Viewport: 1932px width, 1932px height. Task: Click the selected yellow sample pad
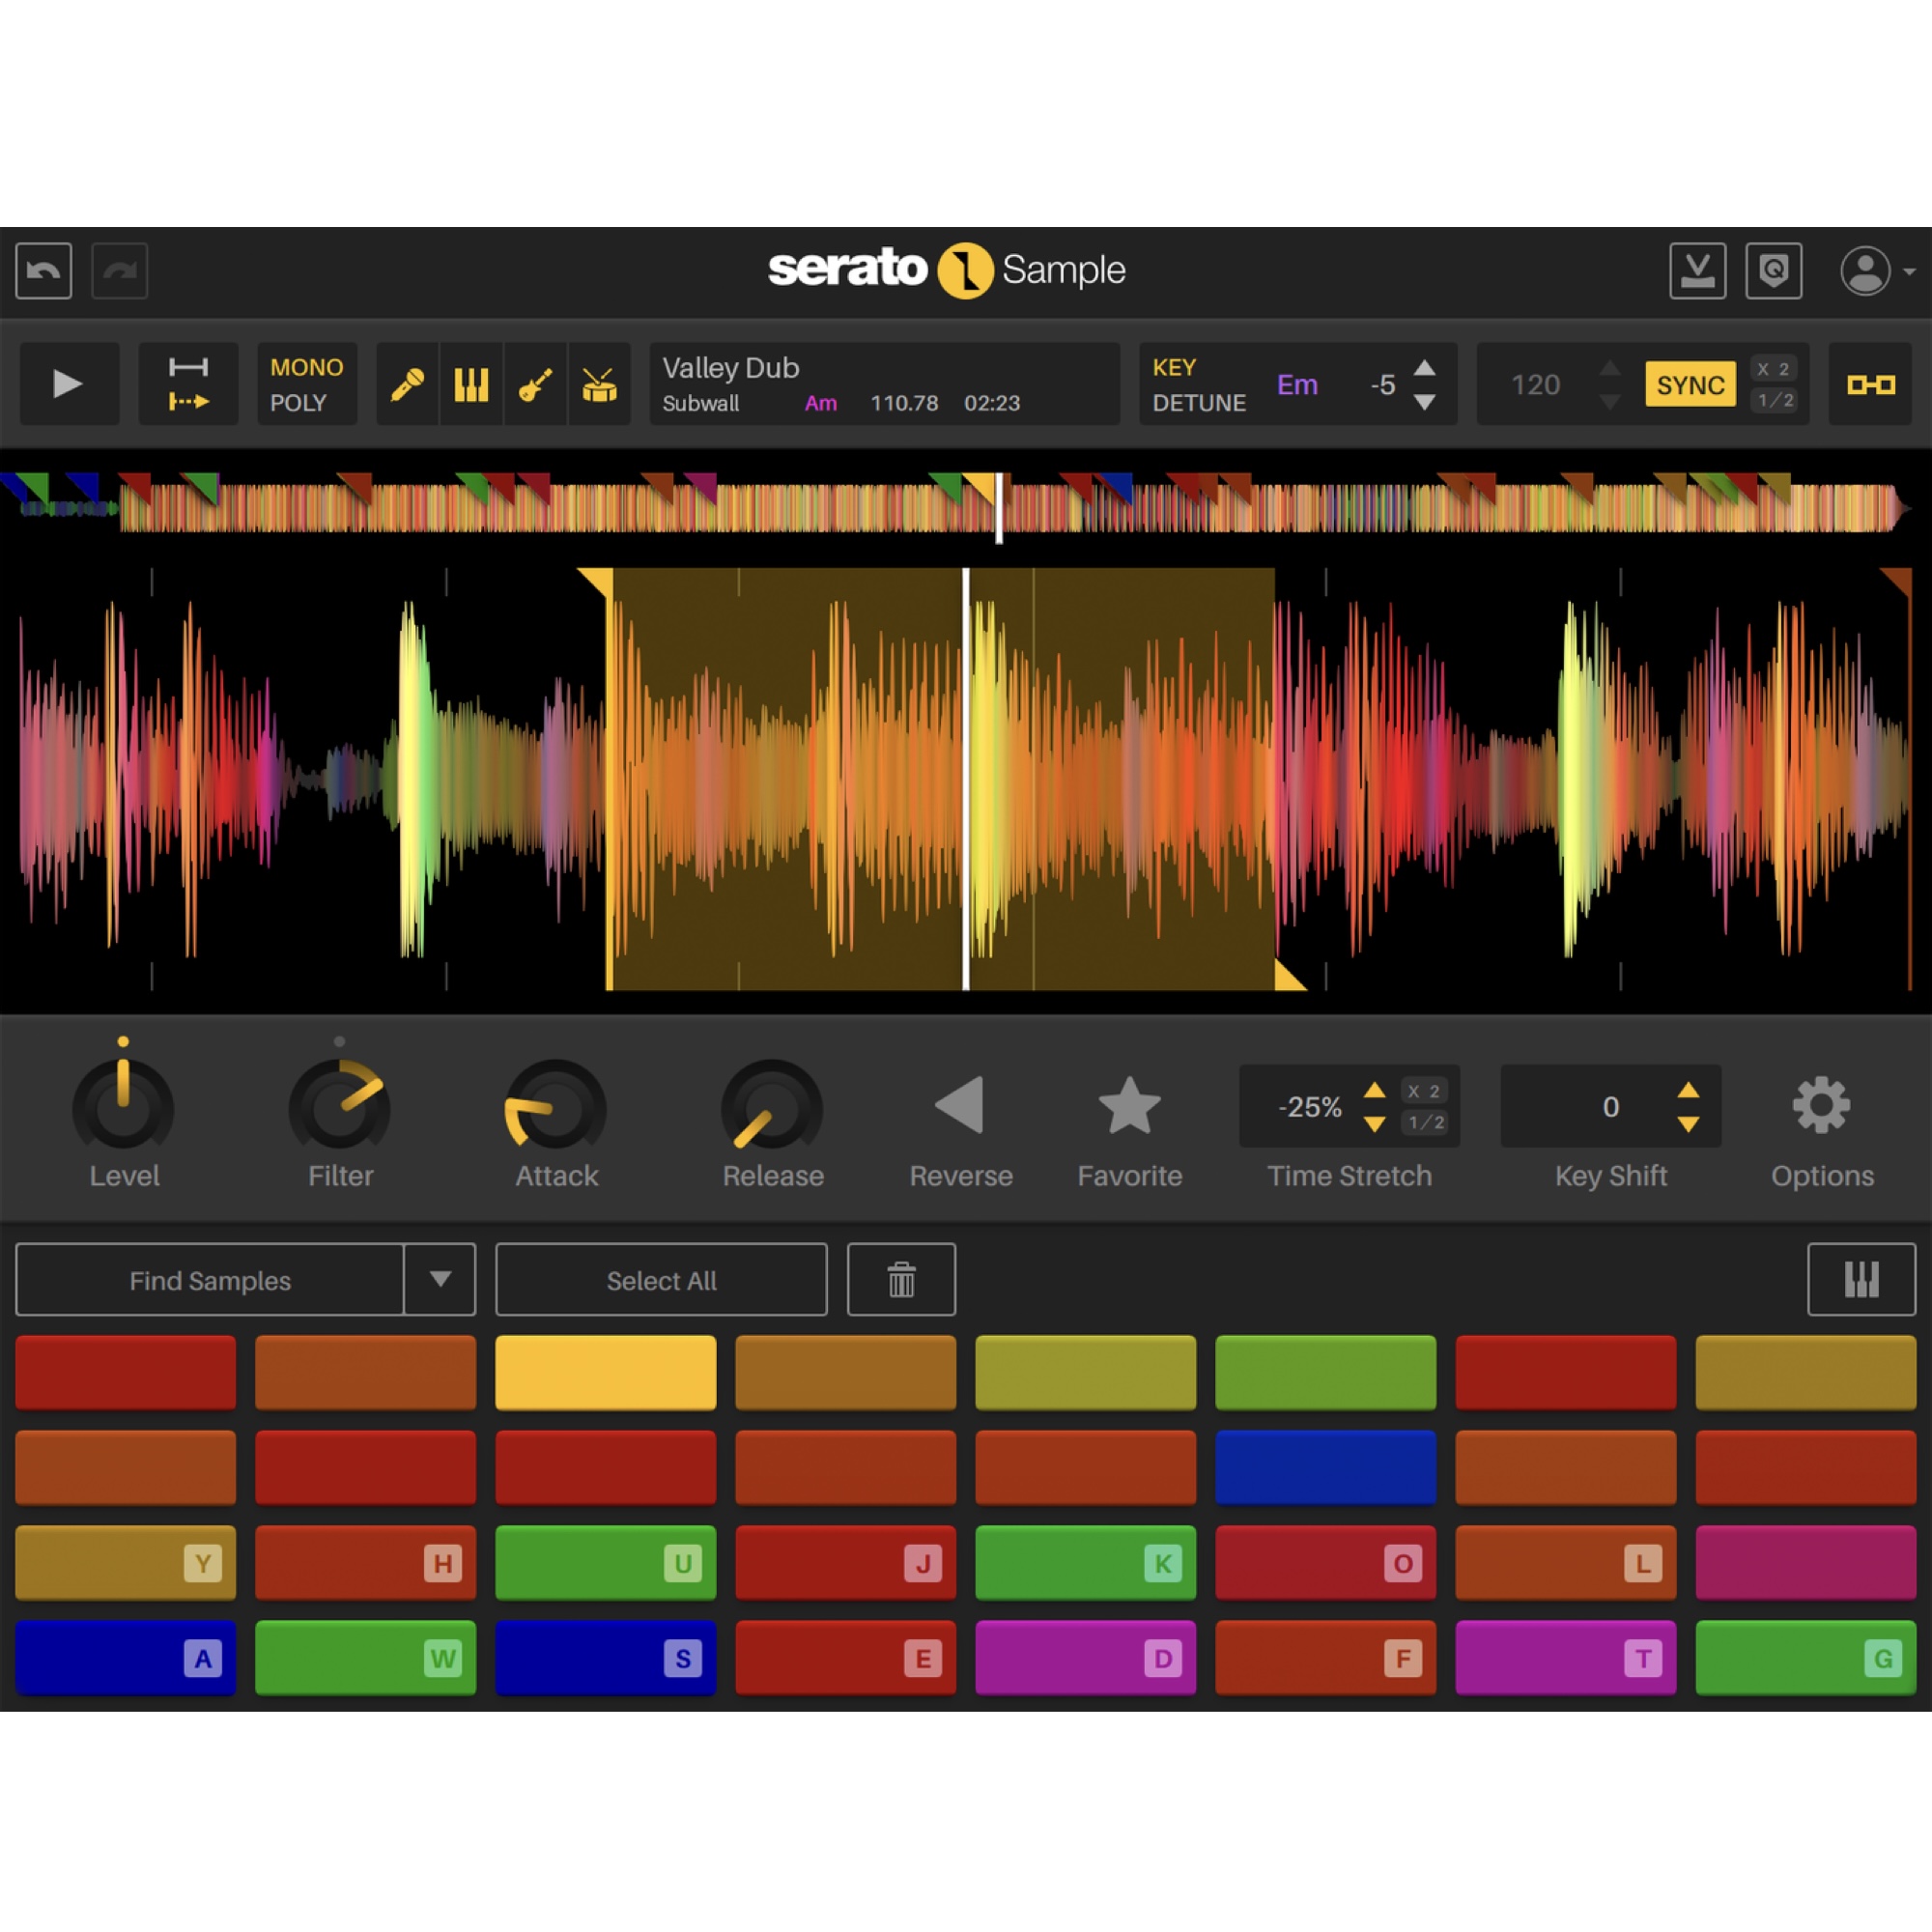pyautogui.click(x=605, y=1372)
